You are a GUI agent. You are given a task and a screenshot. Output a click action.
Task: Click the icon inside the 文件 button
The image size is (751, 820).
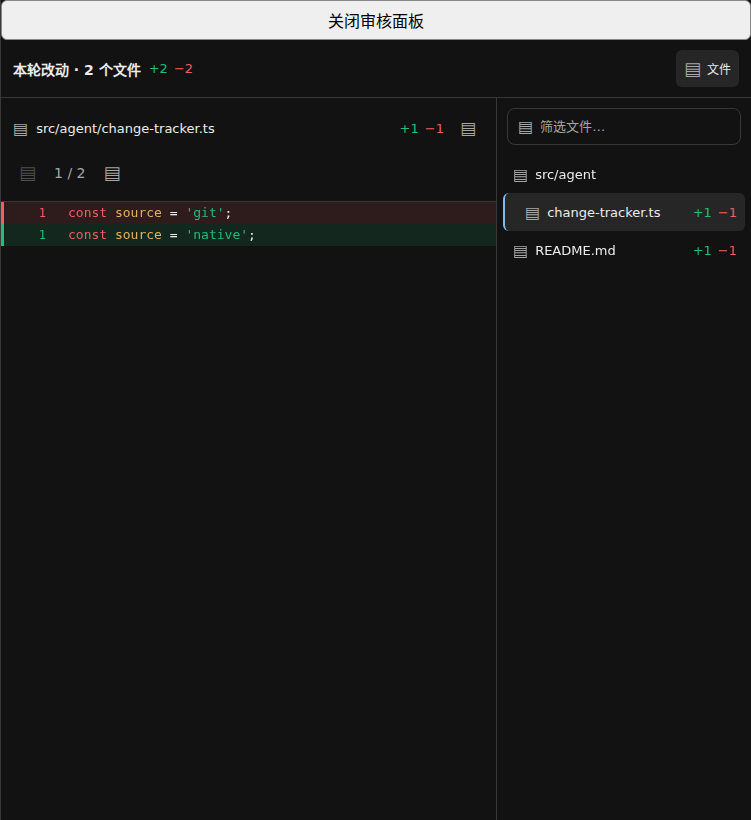(x=692, y=70)
